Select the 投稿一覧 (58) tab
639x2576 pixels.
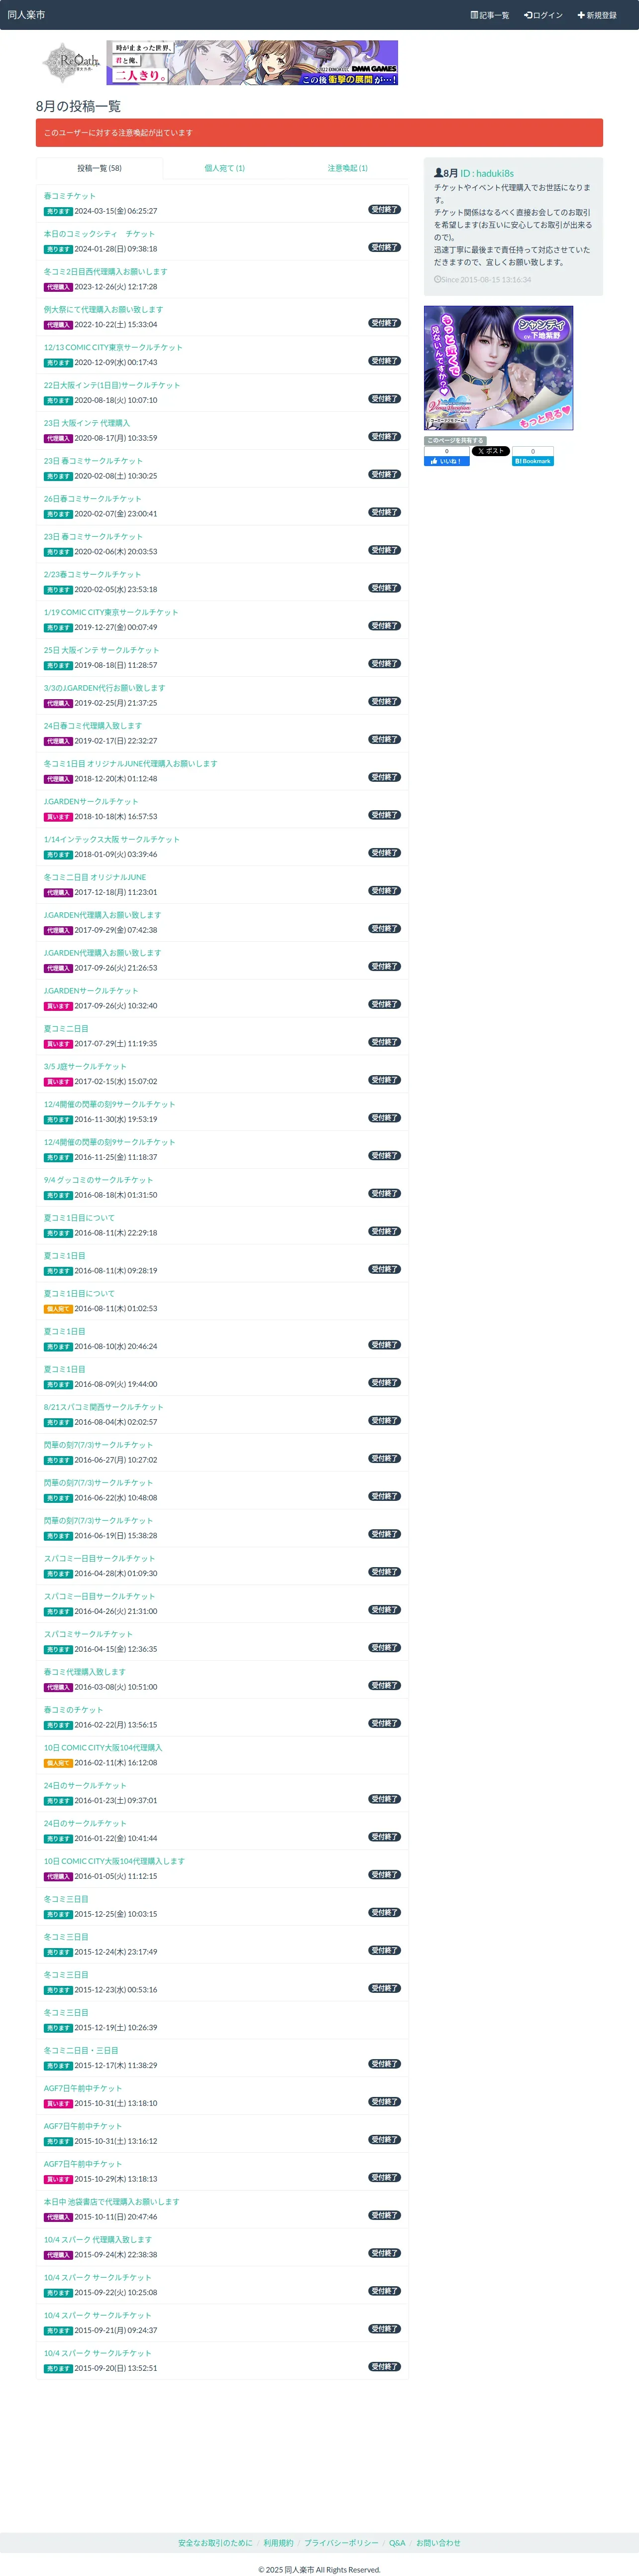(x=99, y=168)
